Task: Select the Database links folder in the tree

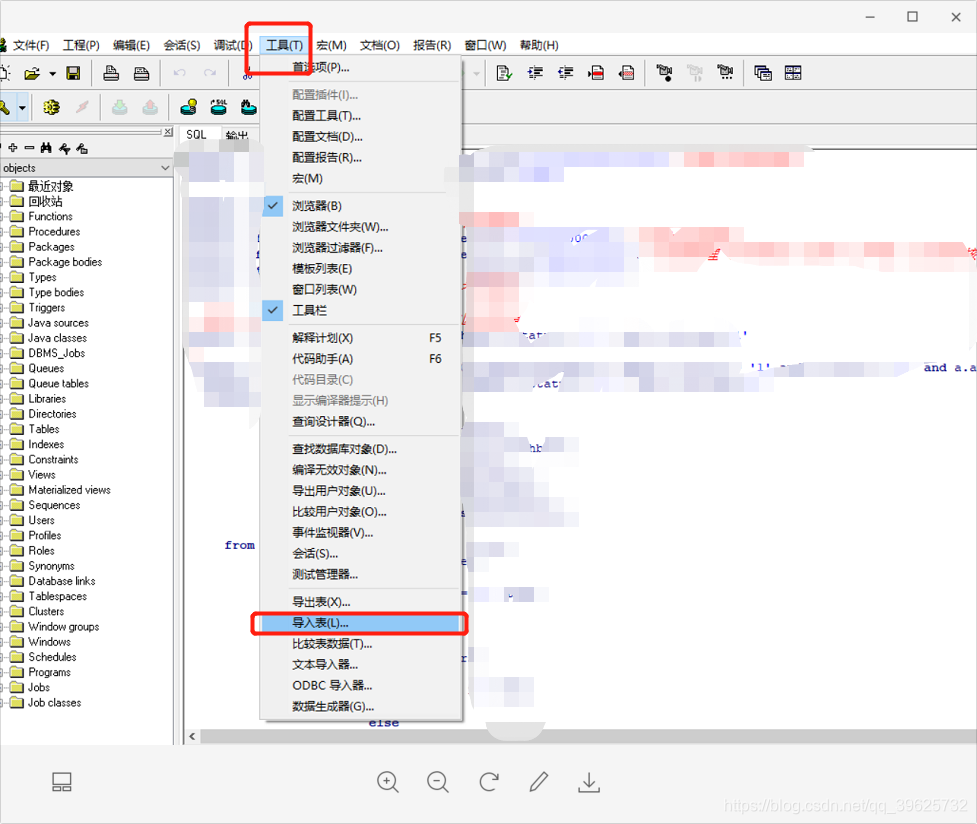Action: click(62, 581)
